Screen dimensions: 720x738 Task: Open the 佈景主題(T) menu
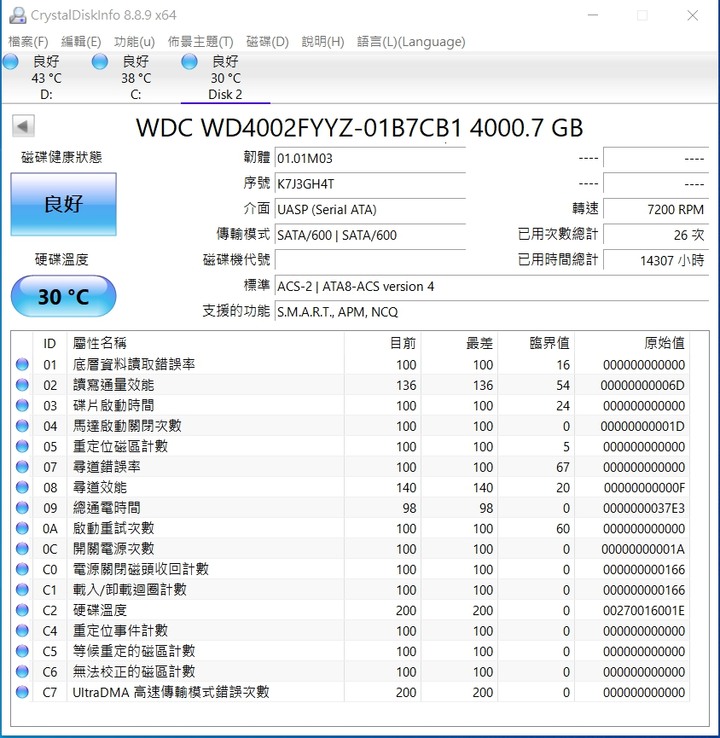(x=200, y=42)
